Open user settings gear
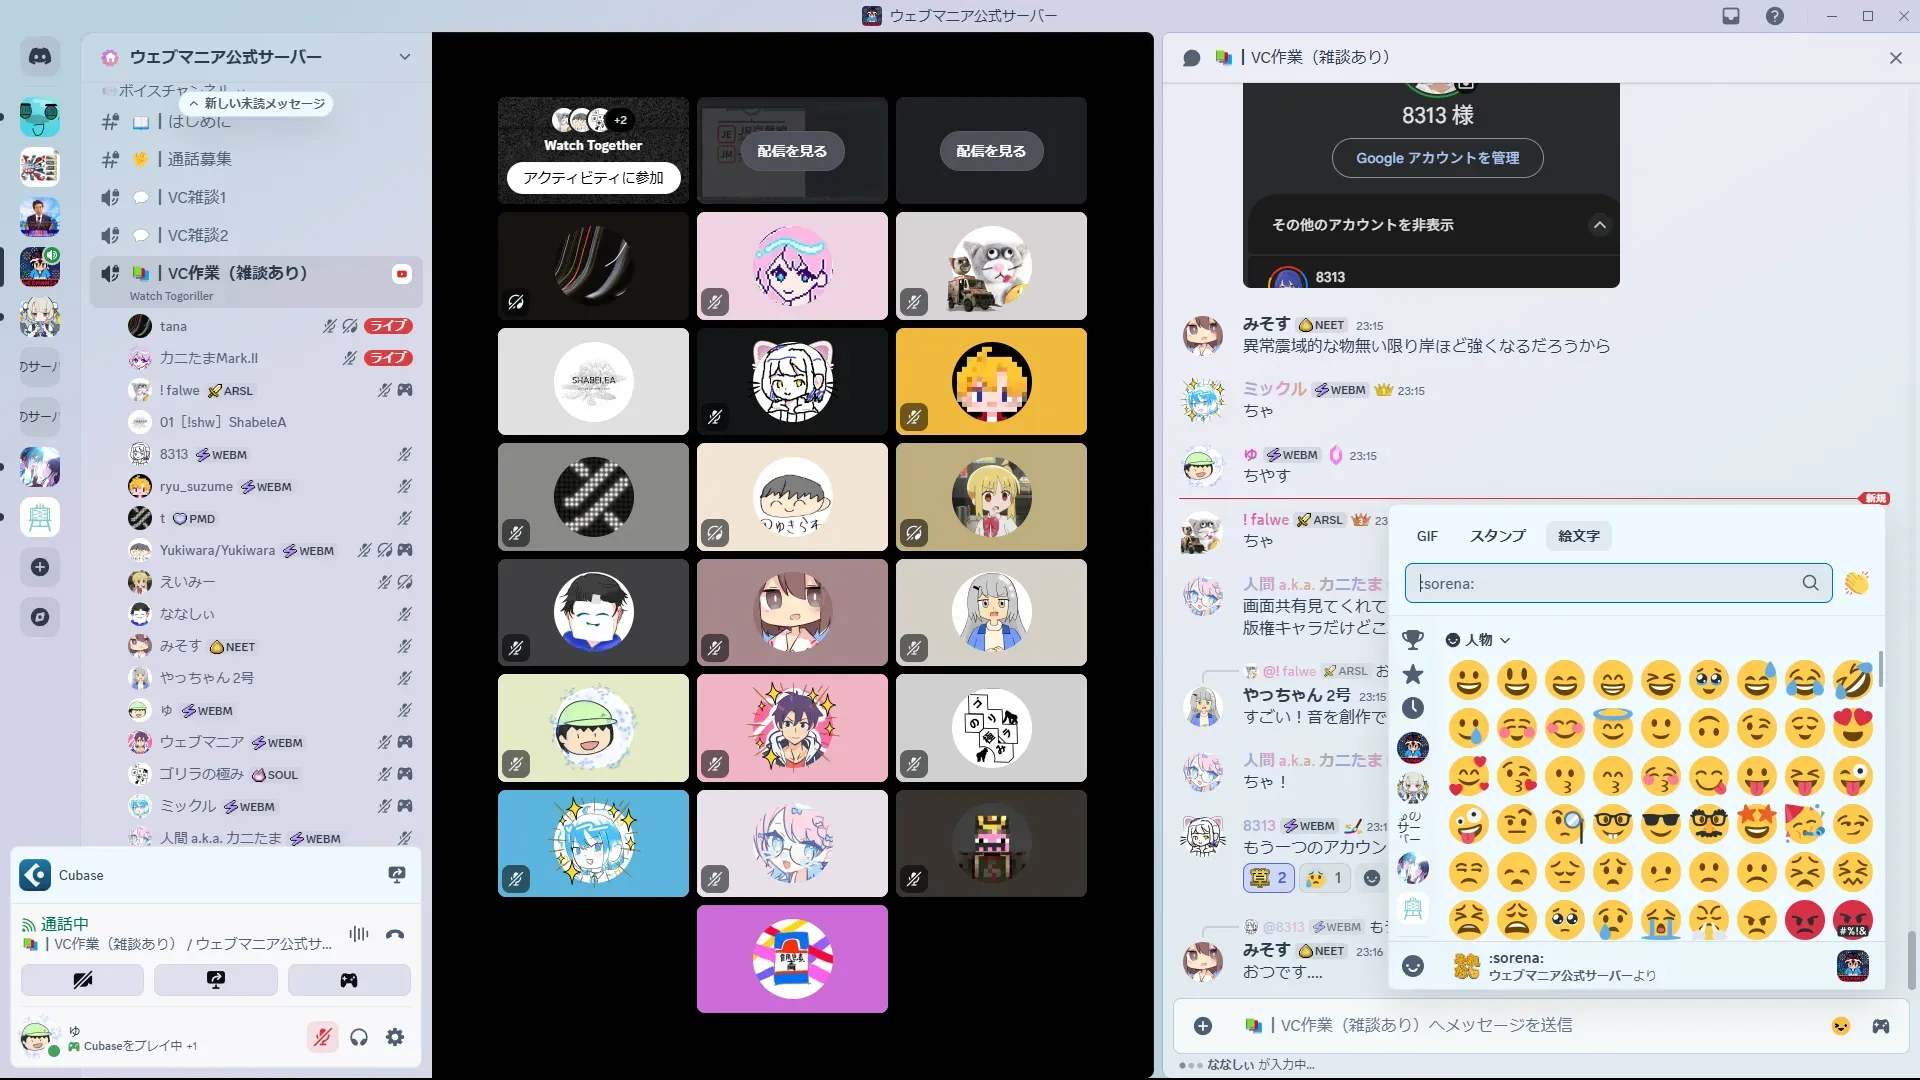 click(395, 1037)
